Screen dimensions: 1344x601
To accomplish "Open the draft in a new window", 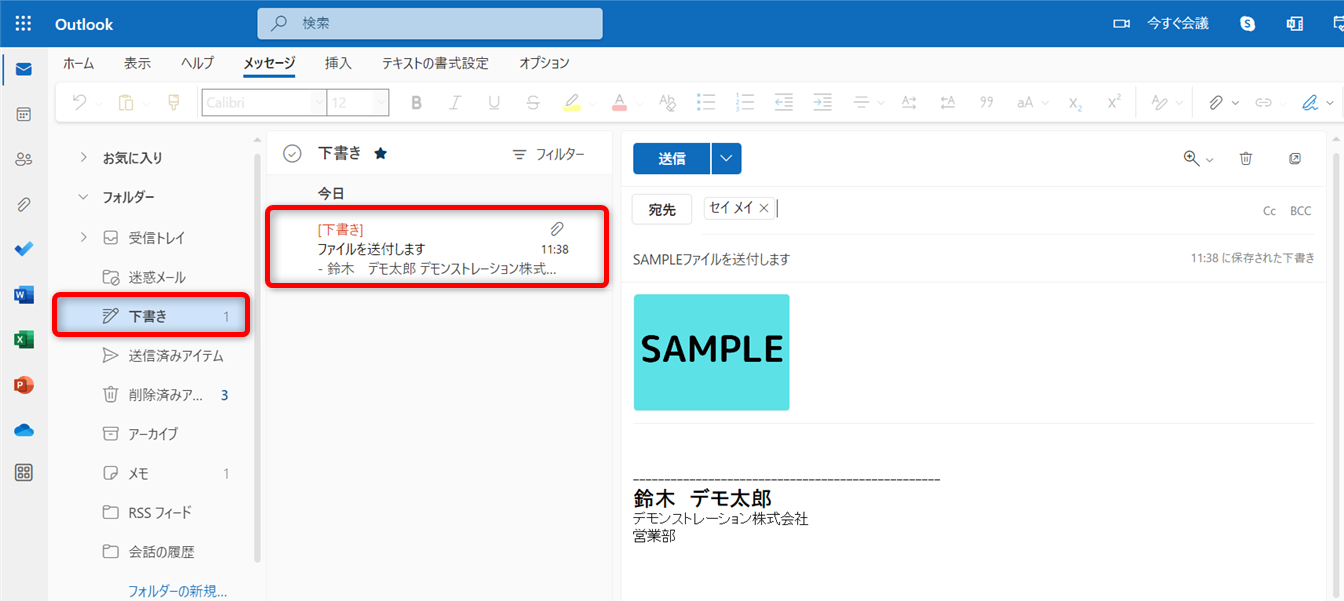I will pos(1295,158).
